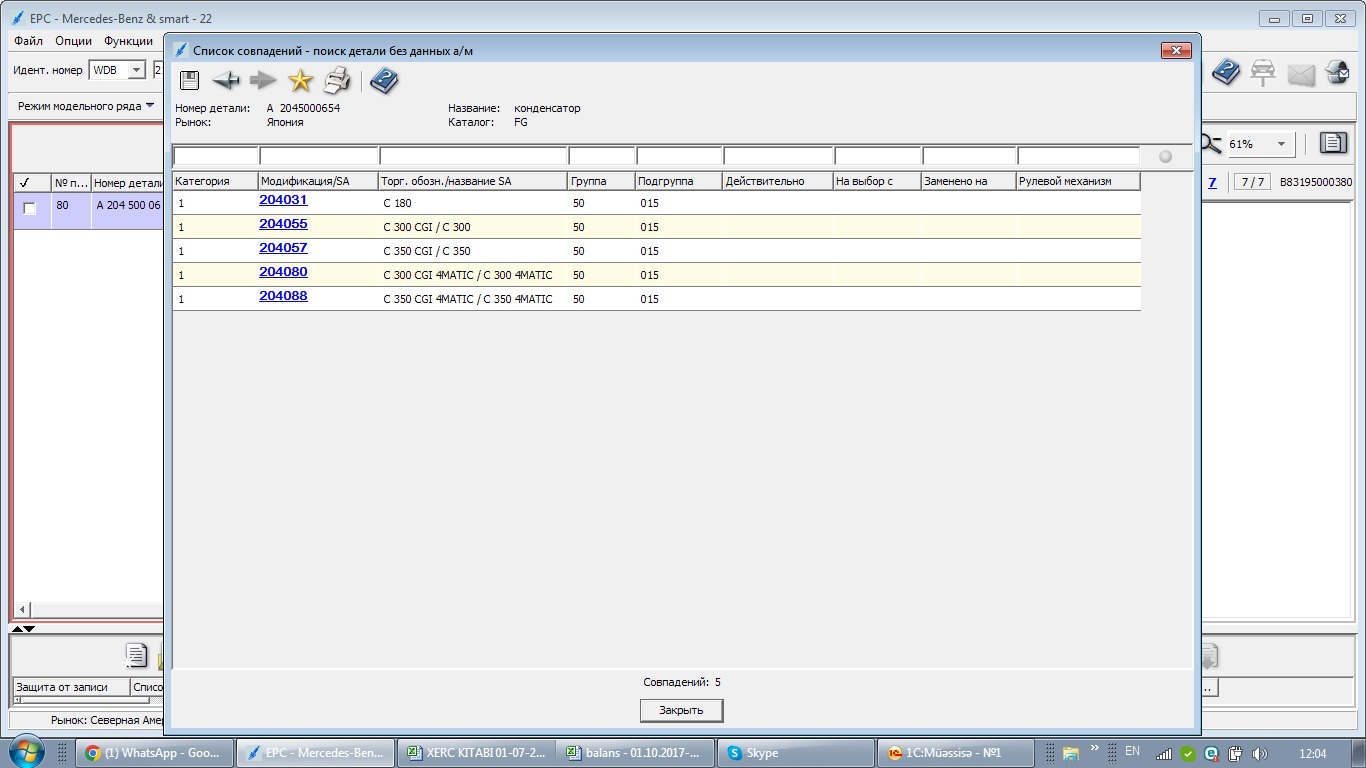This screenshot has height=768, width=1366.
Task: Click the envelope mail icon
Action: pyautogui.click(x=1301, y=73)
